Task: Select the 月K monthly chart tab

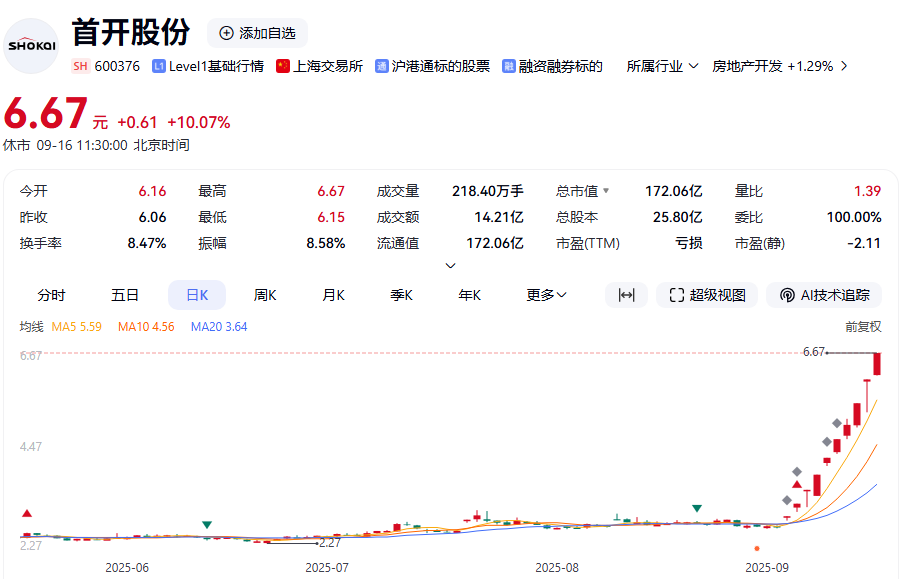Action: coord(333,295)
